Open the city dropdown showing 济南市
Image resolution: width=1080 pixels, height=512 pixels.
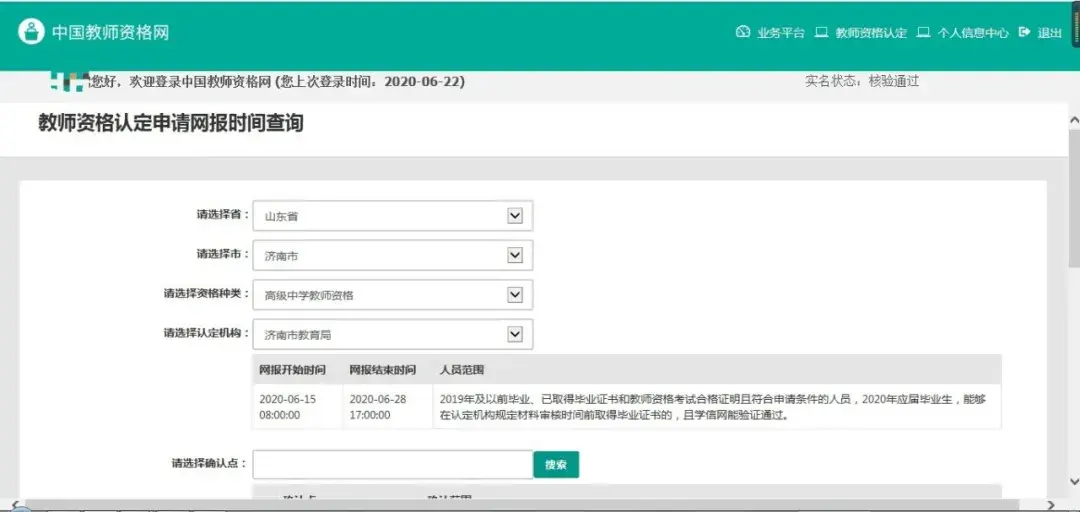click(x=393, y=256)
